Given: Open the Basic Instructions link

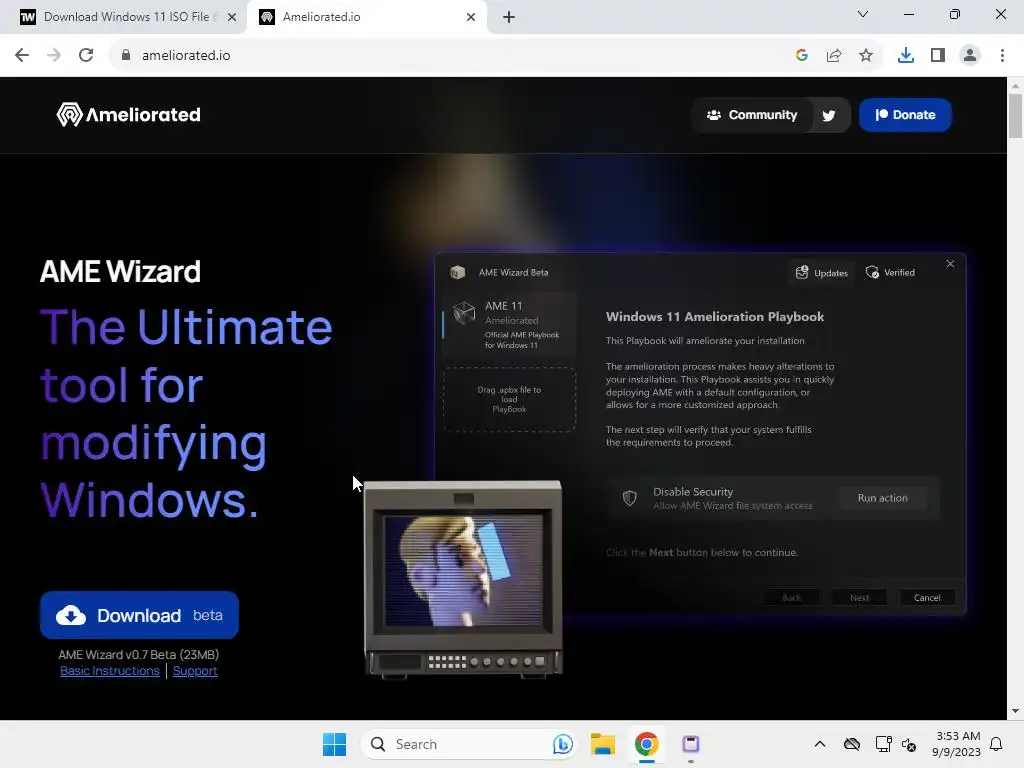Looking at the screenshot, I should tap(110, 671).
